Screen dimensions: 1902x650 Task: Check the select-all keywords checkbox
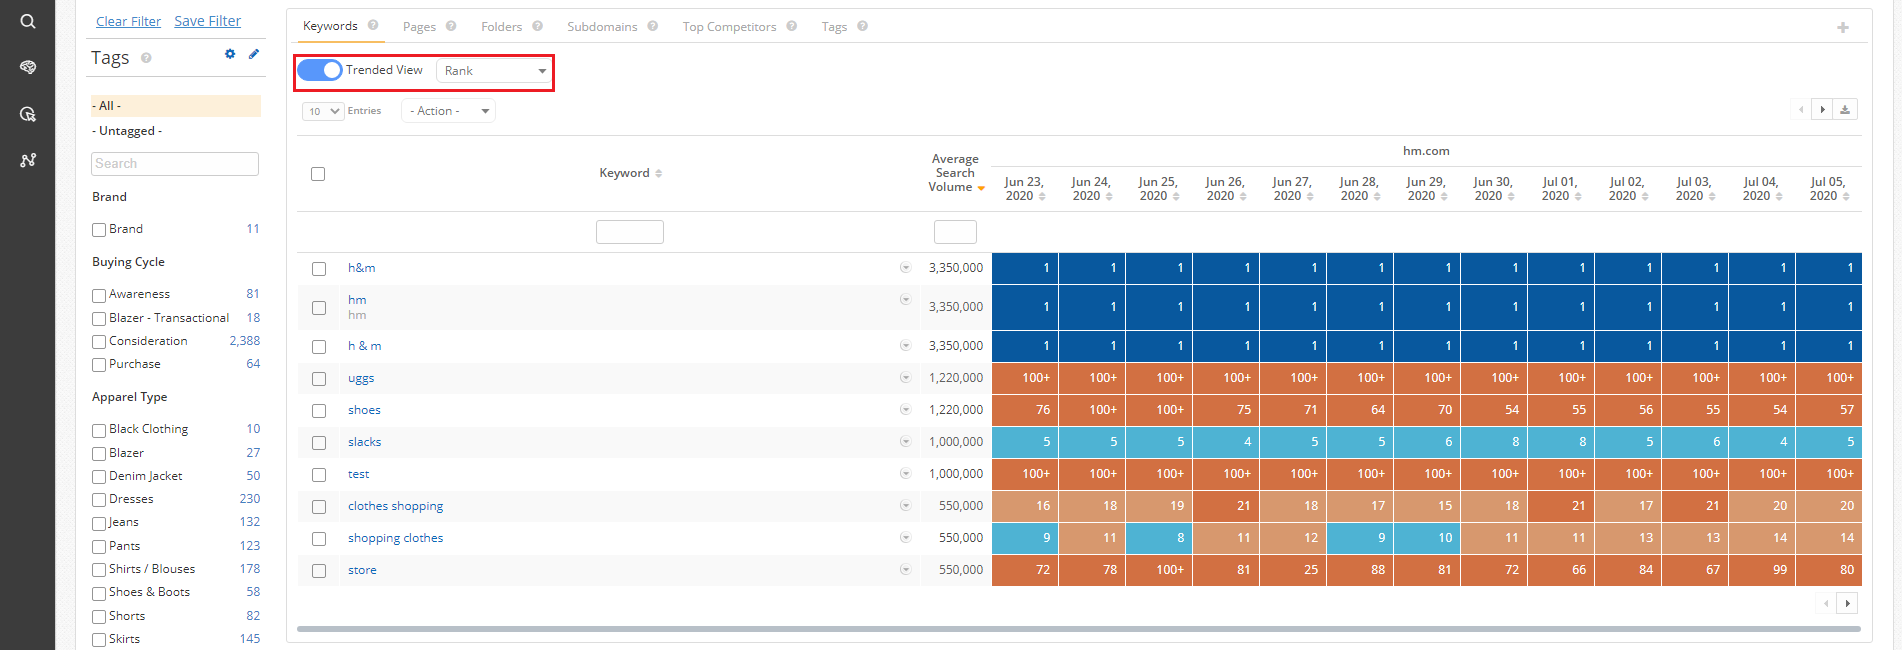(x=318, y=174)
